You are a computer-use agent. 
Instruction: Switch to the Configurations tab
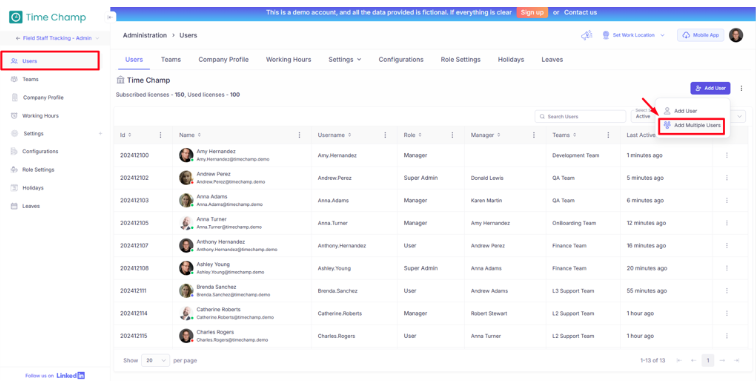click(x=401, y=59)
